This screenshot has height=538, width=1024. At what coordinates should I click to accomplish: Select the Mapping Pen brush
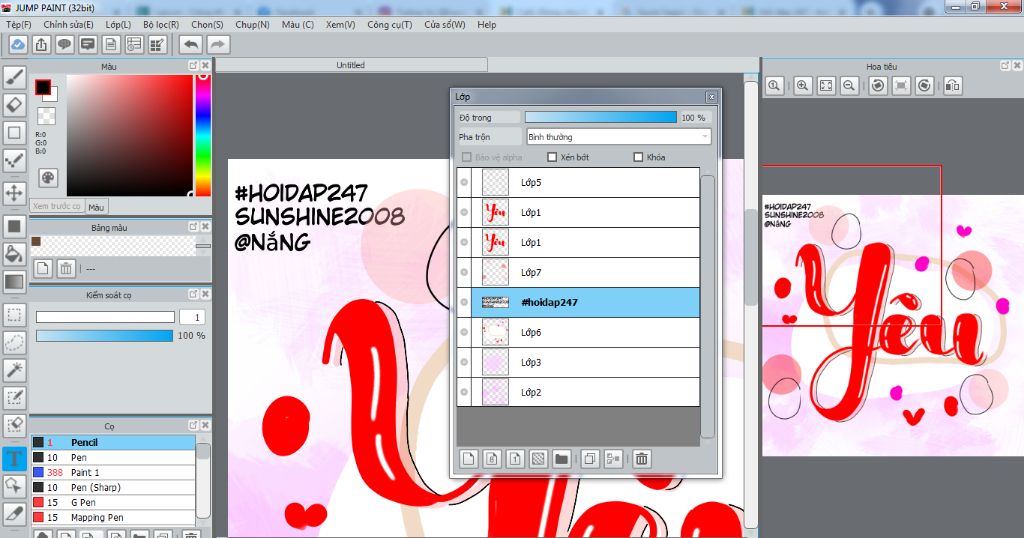[113, 517]
